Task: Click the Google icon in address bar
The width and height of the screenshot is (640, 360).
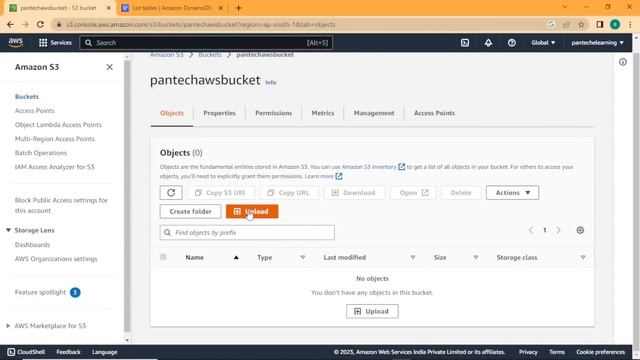Action: 551,24
